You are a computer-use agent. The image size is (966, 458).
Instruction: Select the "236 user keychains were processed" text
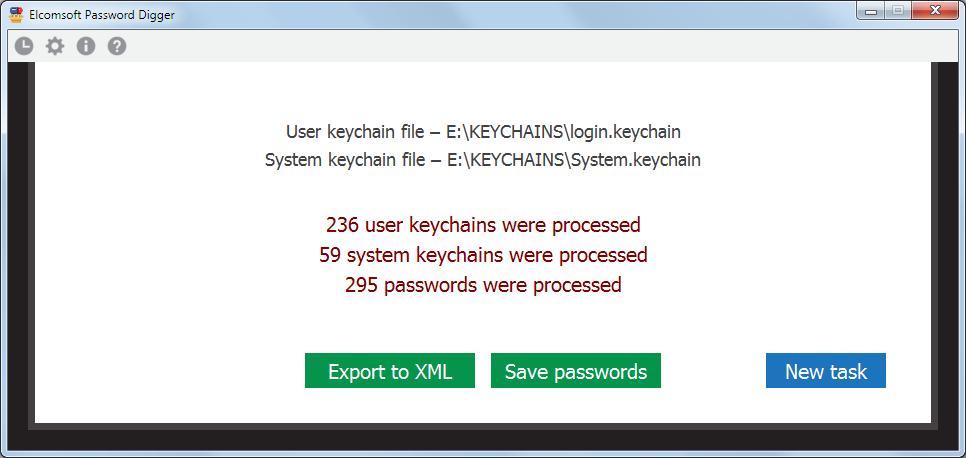(x=483, y=224)
